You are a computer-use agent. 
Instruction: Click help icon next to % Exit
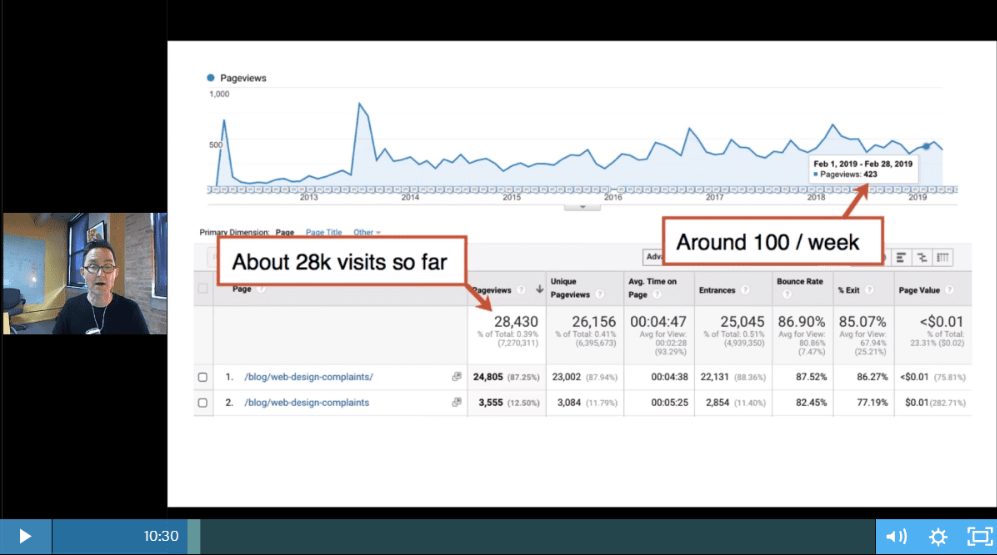869,290
